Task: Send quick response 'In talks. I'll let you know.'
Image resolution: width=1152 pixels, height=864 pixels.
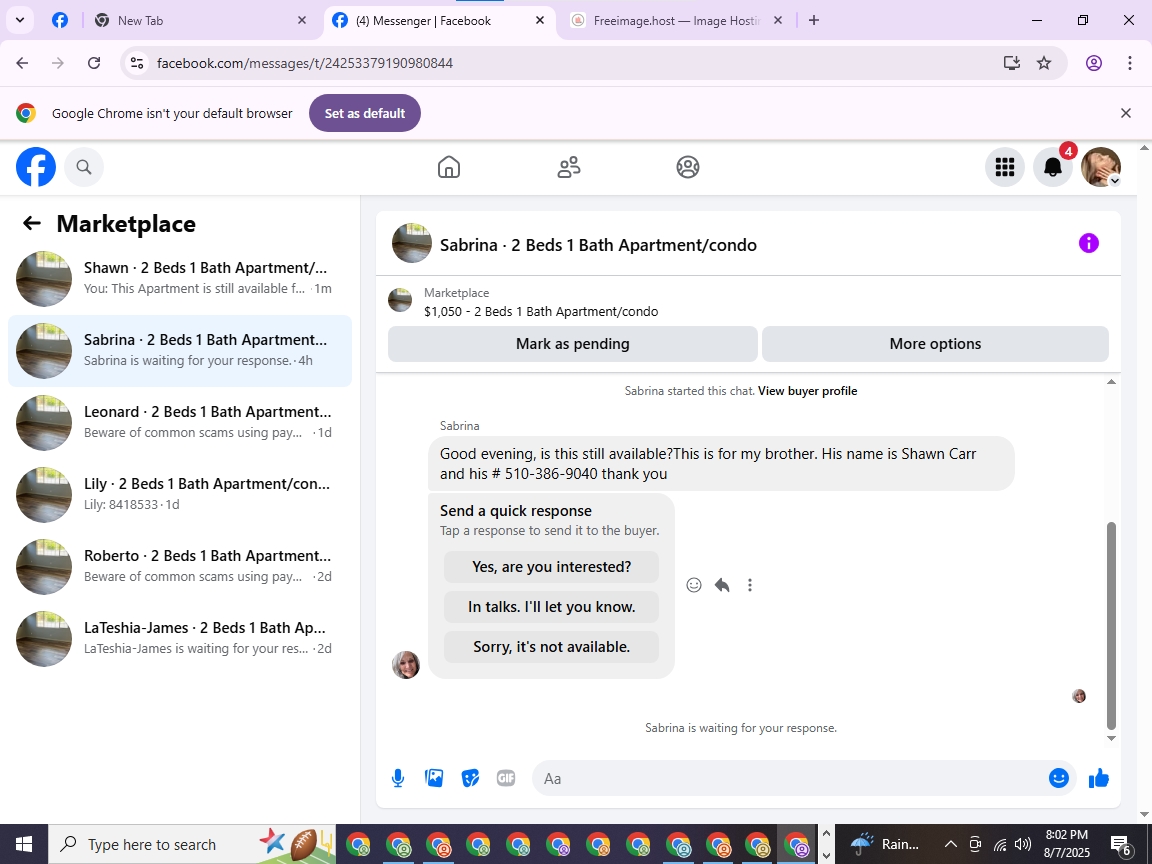Action: click(x=552, y=607)
